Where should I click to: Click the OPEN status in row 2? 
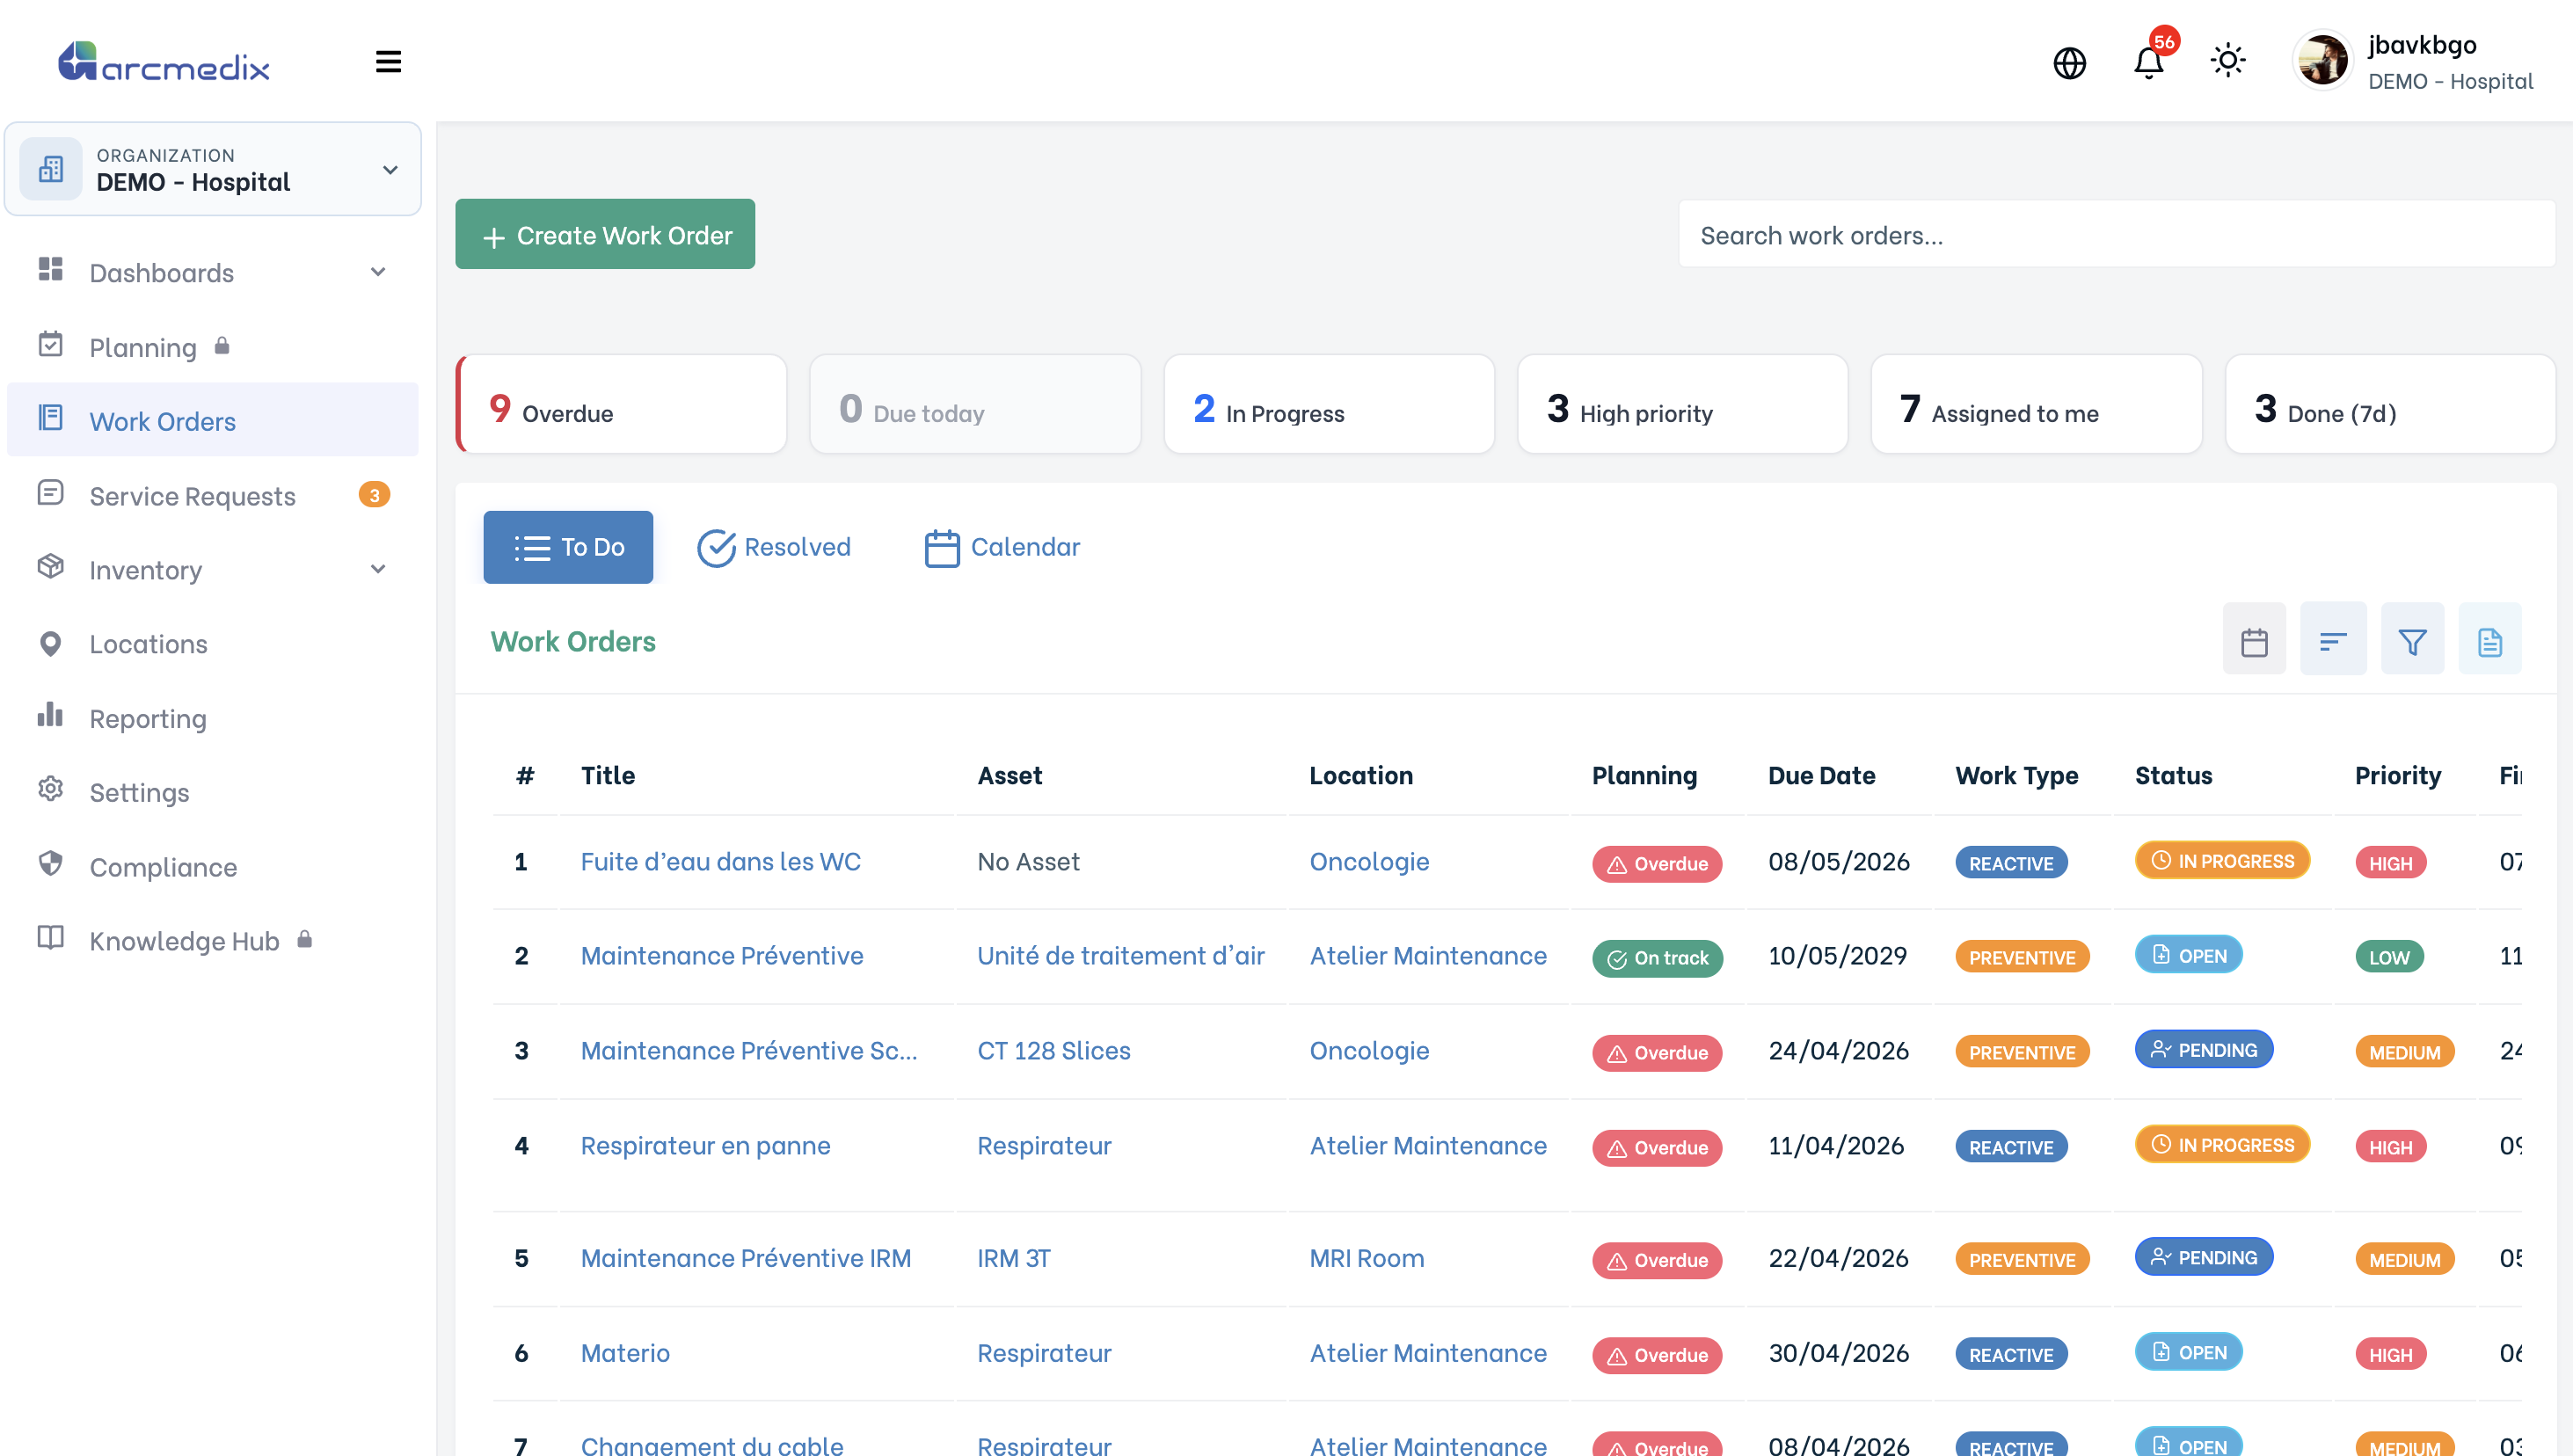pos(2189,954)
